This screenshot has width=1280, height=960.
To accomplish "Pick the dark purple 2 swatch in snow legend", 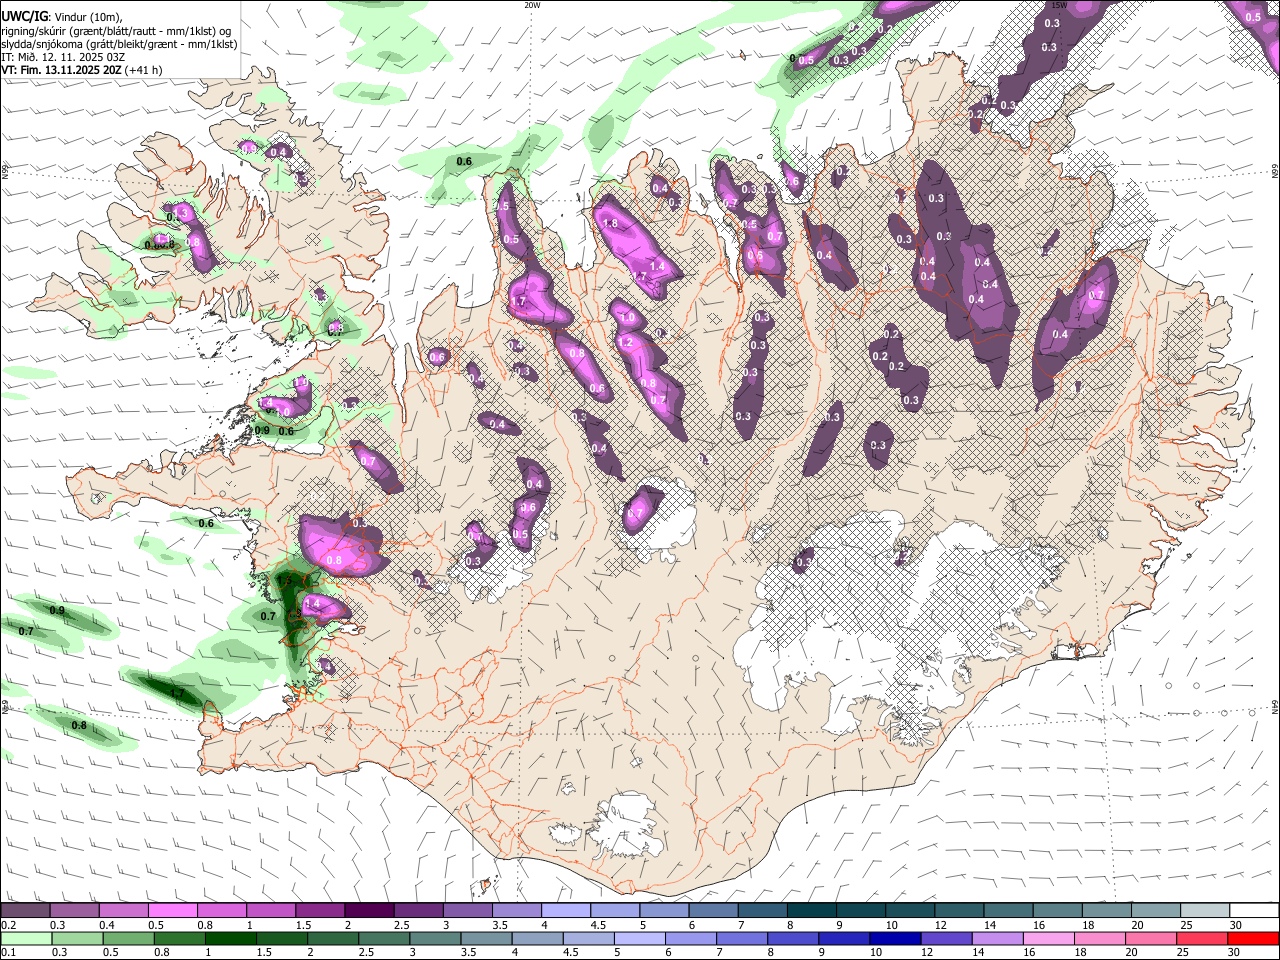I will (x=369, y=910).
